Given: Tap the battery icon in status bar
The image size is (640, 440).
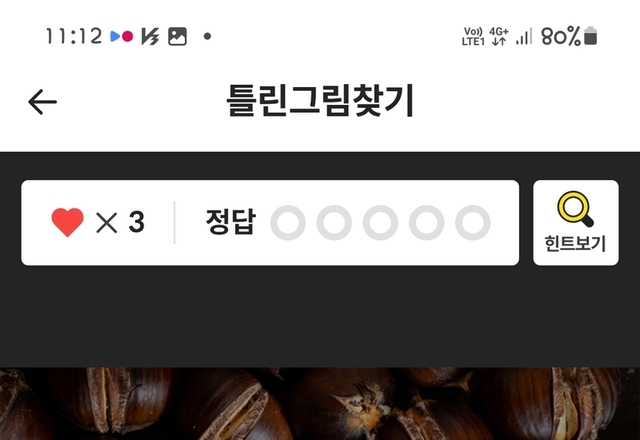Looking at the screenshot, I should 591,36.
